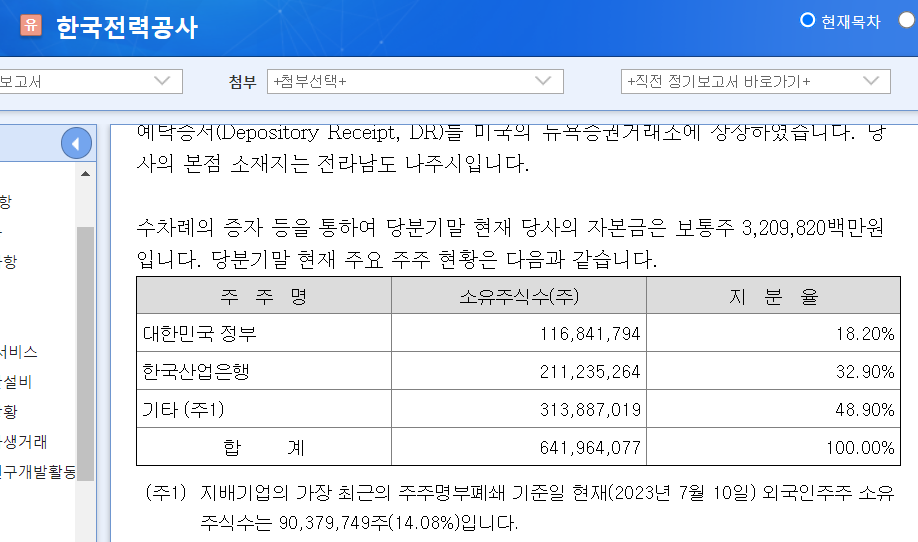Collapse the sidebar with blue arrow button

click(x=76, y=143)
